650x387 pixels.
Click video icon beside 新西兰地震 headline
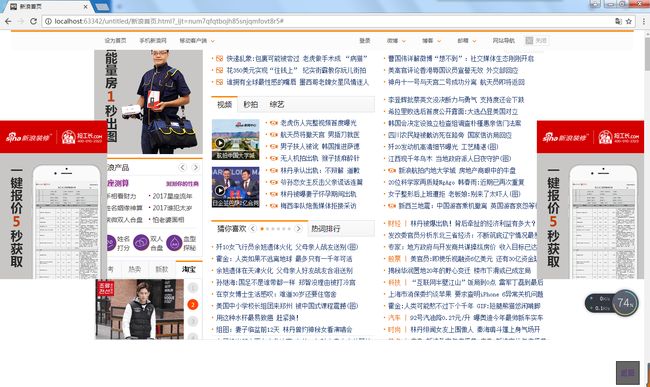click(392, 206)
